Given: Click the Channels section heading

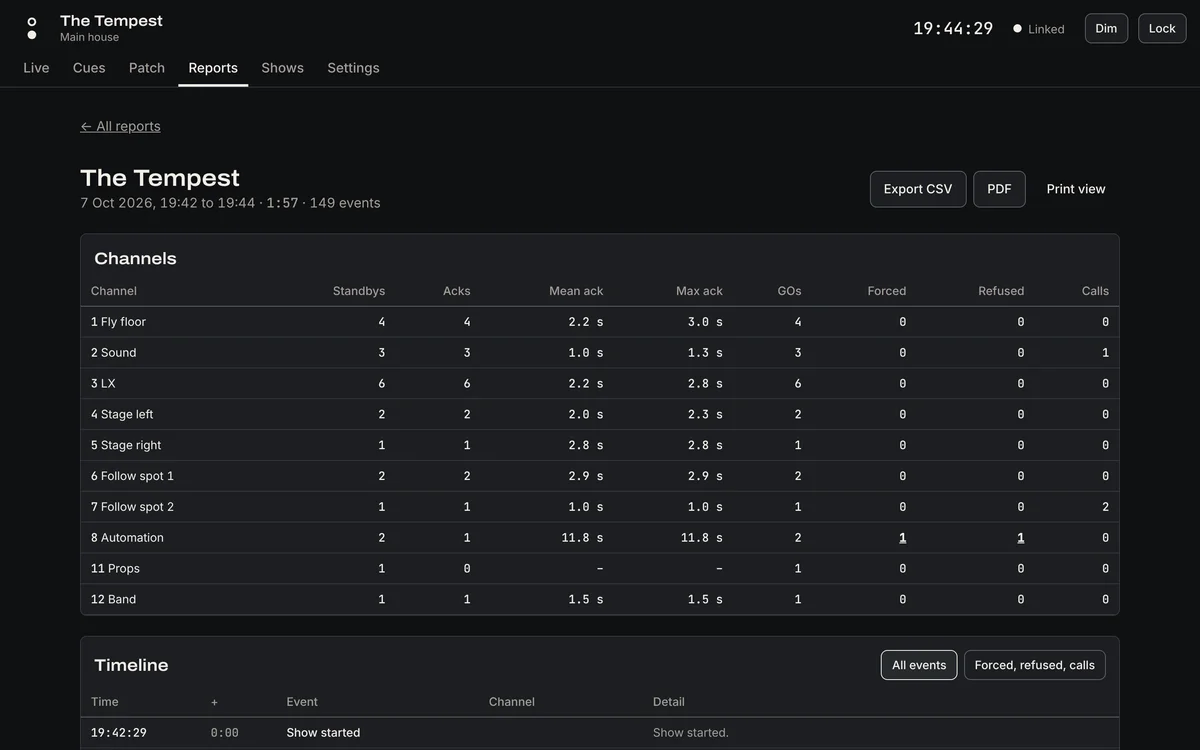Looking at the screenshot, I should click(x=135, y=258).
